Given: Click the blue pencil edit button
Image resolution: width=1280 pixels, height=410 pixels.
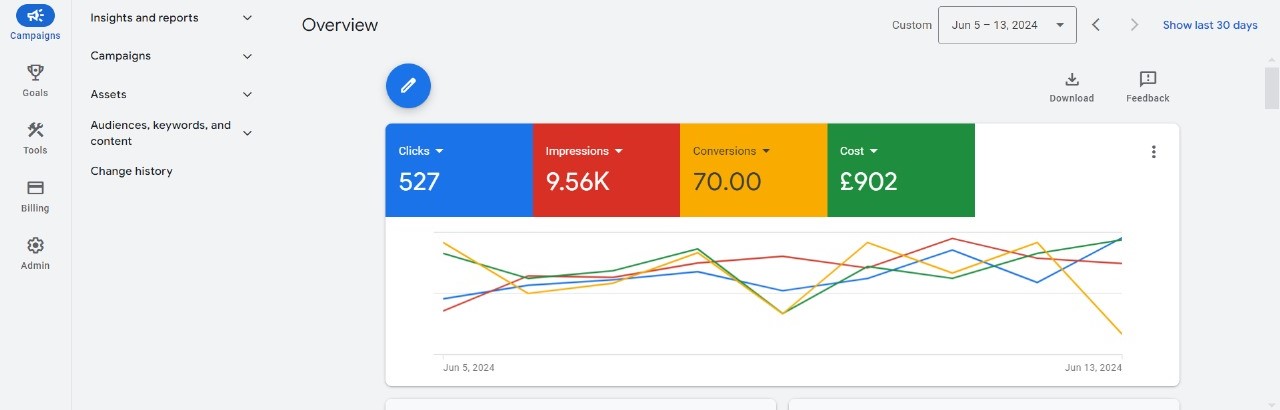Looking at the screenshot, I should point(408,86).
